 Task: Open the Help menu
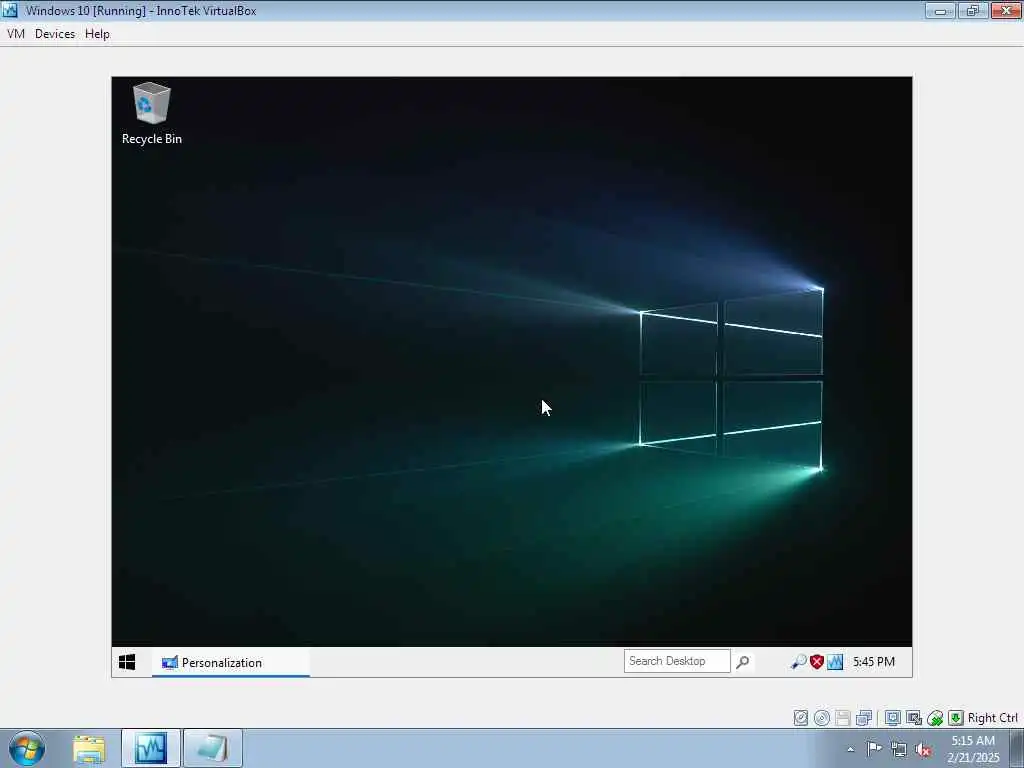pyautogui.click(x=97, y=34)
